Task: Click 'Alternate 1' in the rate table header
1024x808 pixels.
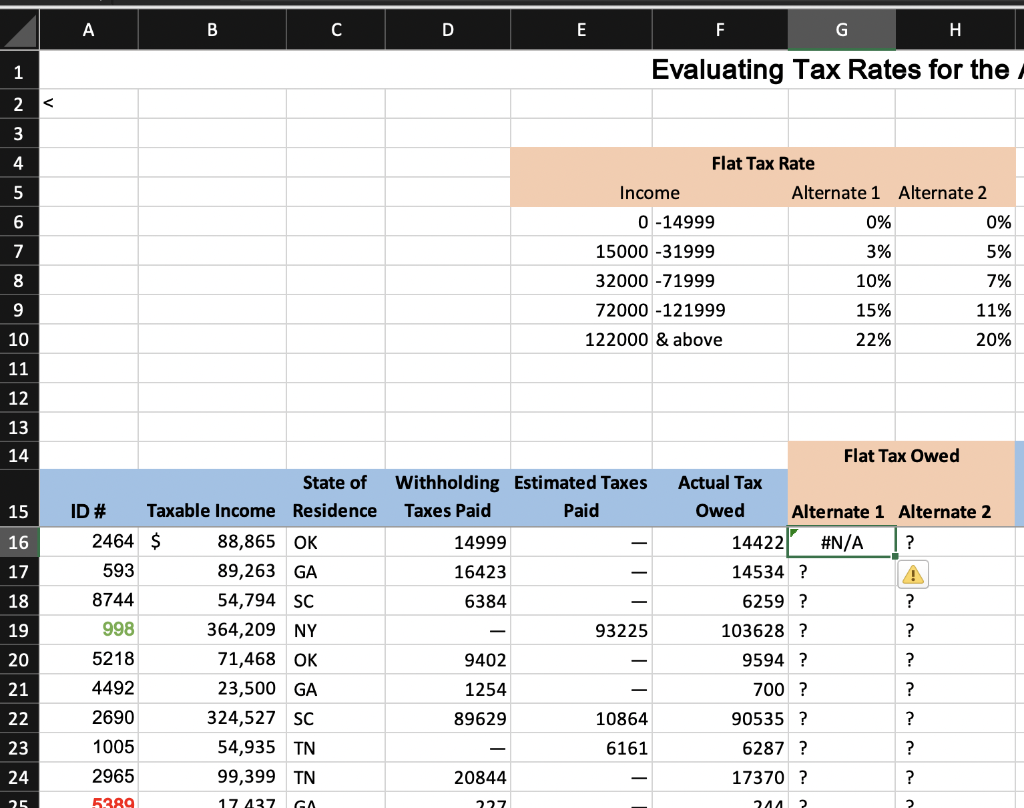Action: coord(836,193)
